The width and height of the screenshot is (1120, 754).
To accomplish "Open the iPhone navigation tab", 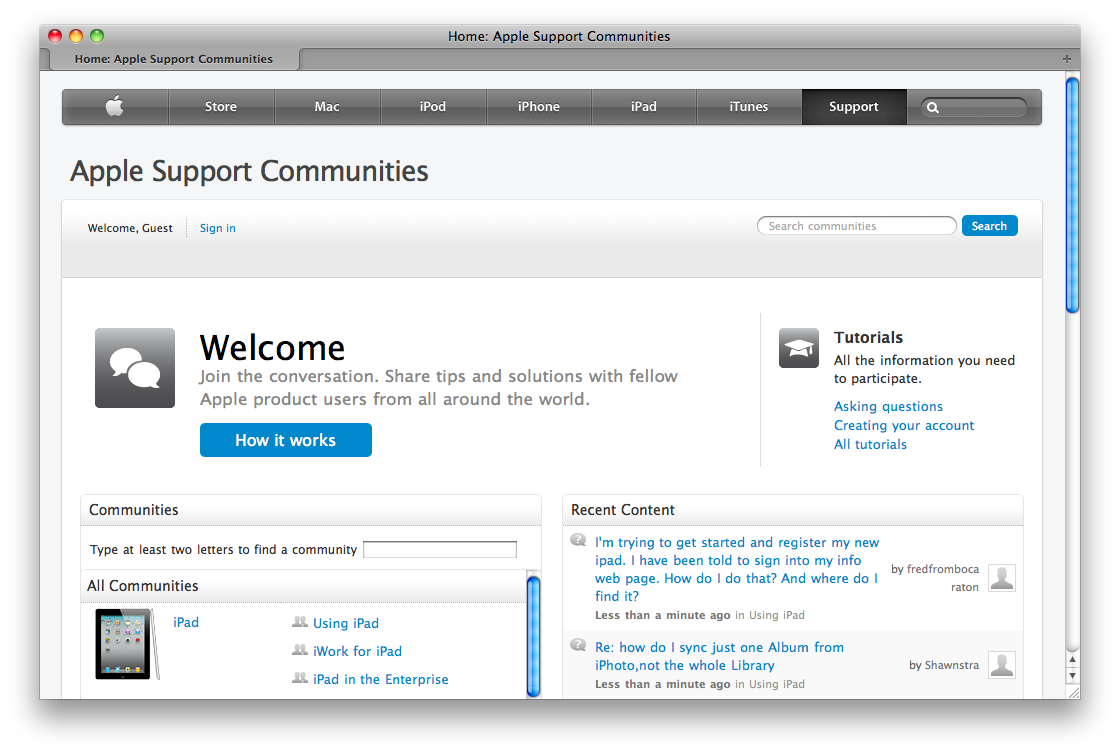I will point(539,107).
